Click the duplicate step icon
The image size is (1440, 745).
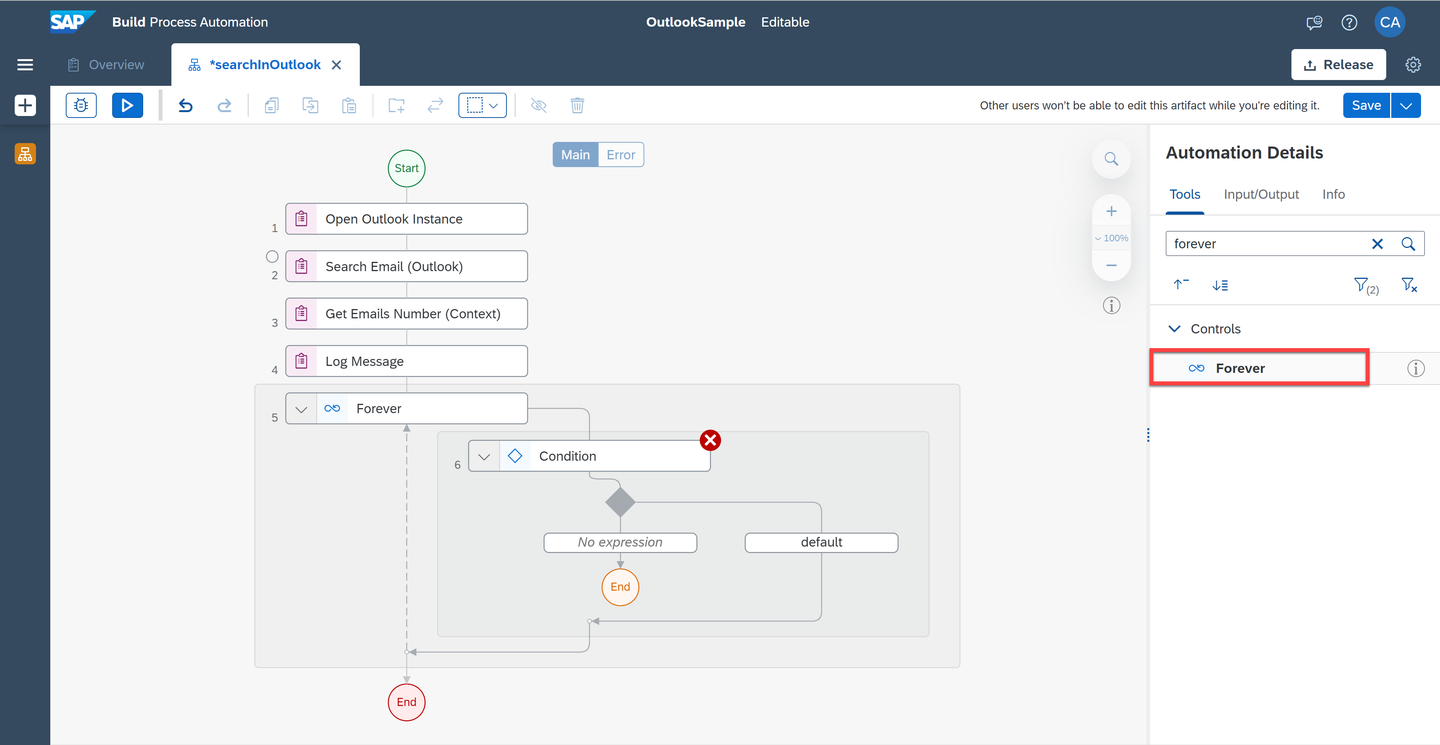[x=310, y=105]
